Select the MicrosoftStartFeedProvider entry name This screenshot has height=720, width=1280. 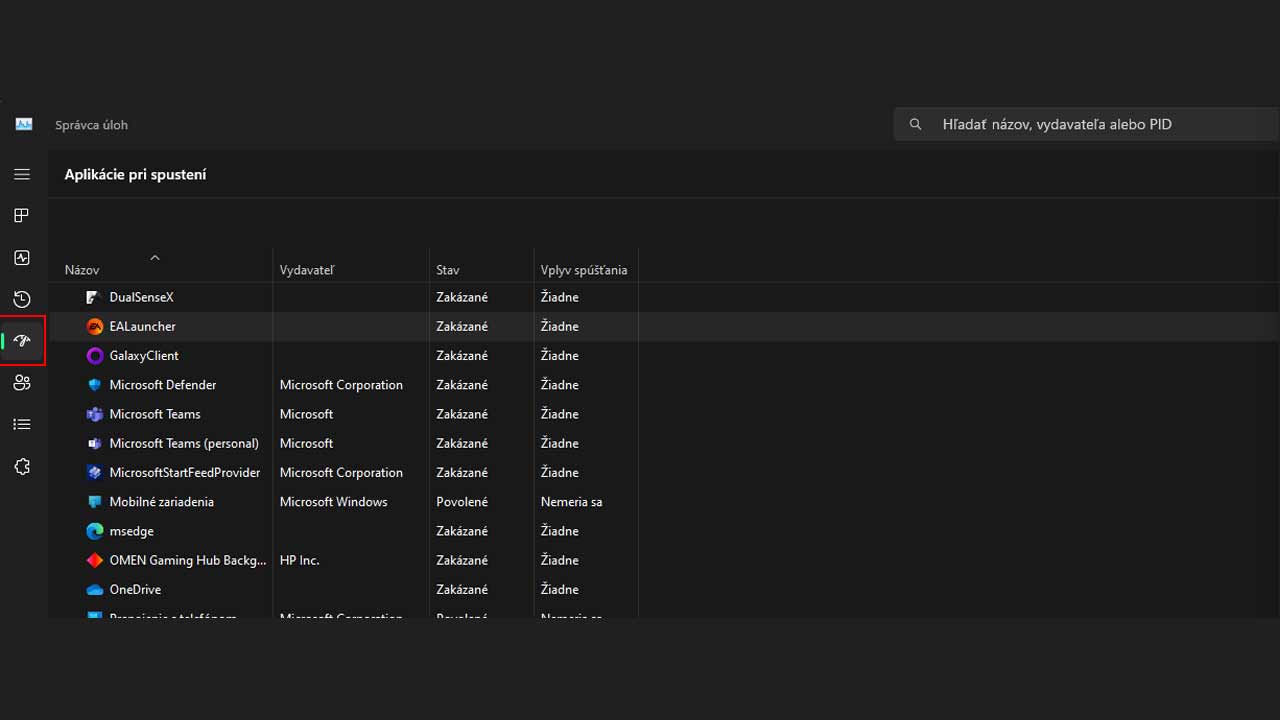click(x=185, y=472)
